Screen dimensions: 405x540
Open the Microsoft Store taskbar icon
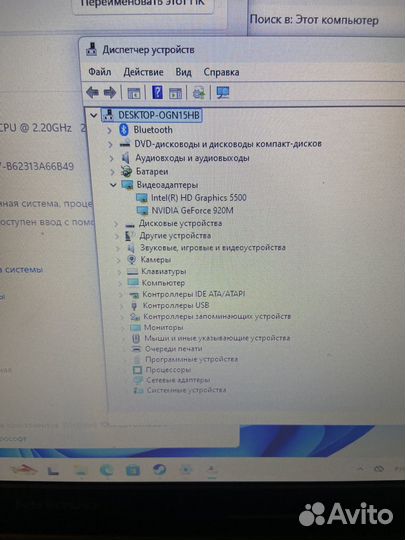pos(133,470)
